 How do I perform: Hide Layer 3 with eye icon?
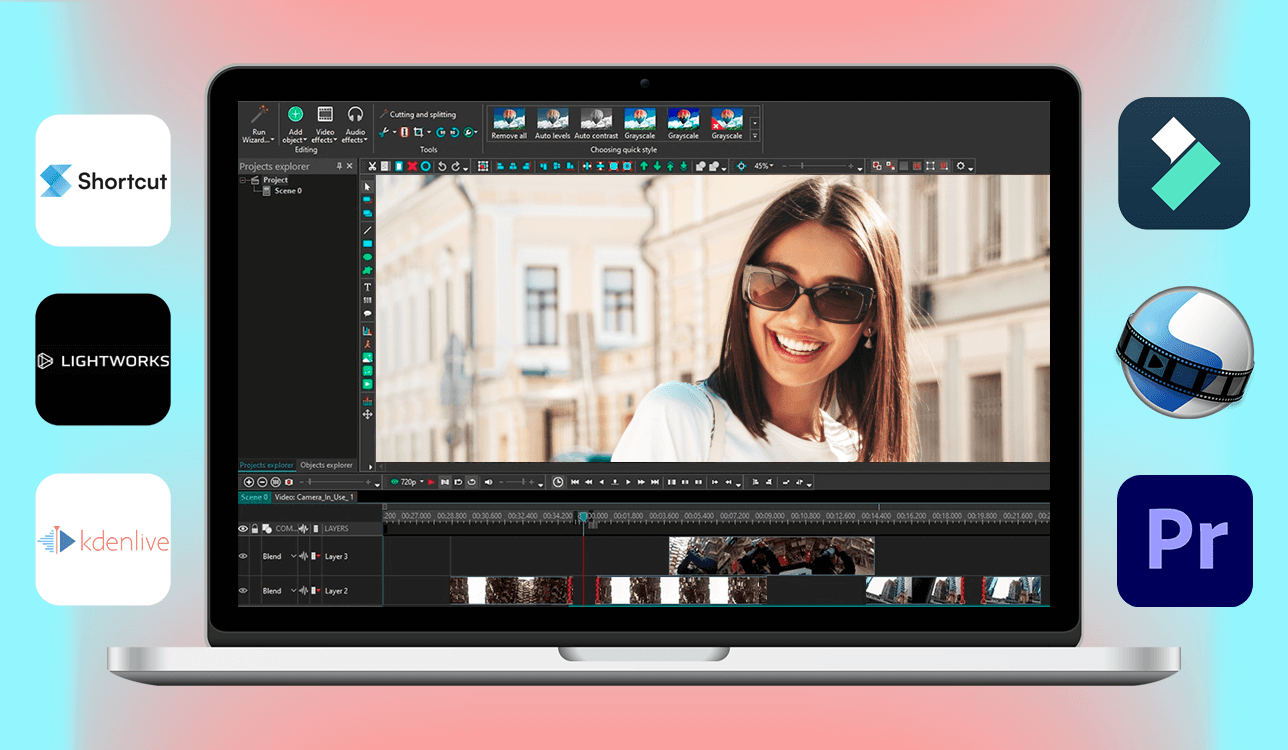(243, 556)
